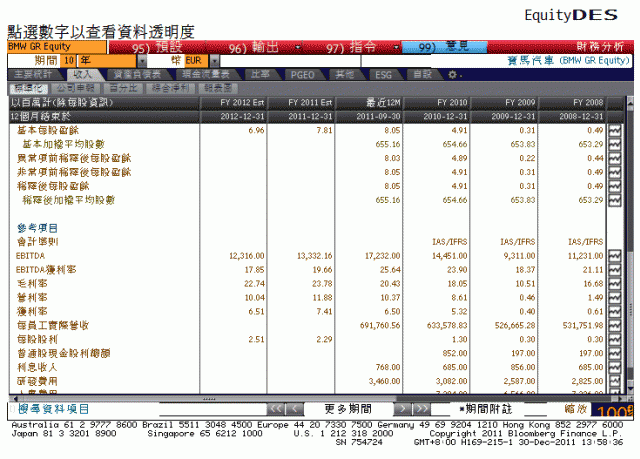Screen dimensions: 640x459
Task: Click the 99) 意見 feedback button
Action: [444, 47]
